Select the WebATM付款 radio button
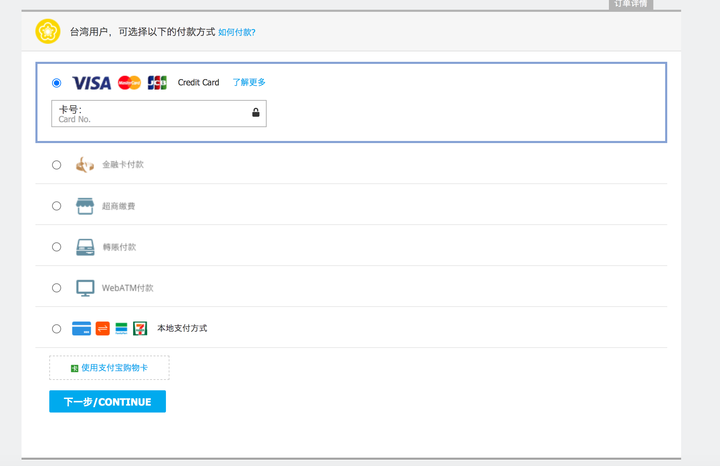This screenshot has height=466, width=720. point(56,288)
